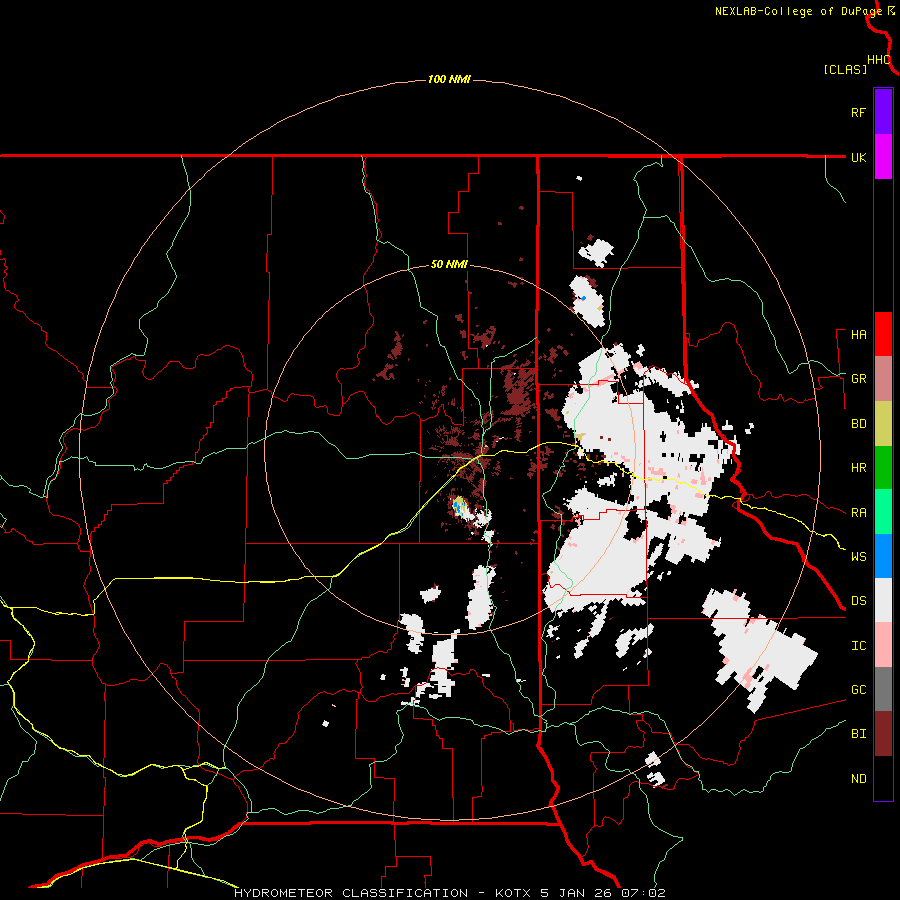Click the NEXLAB-College of DuPage text
The image size is (900, 900).
tap(799, 11)
